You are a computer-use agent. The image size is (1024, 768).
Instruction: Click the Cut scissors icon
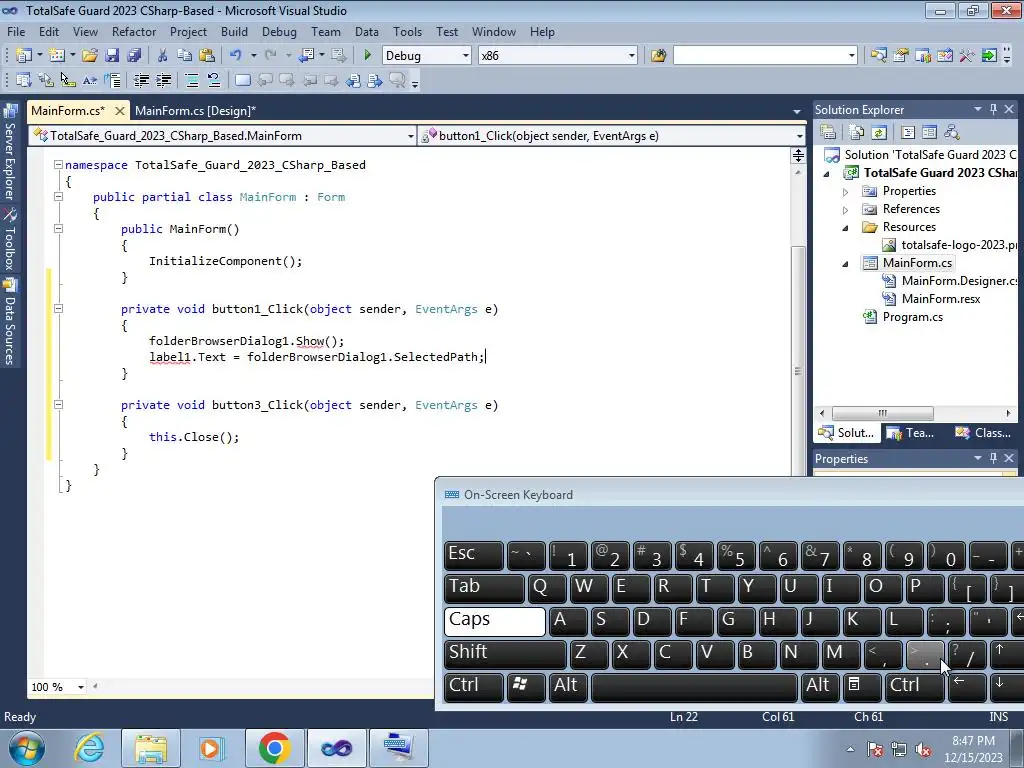pyautogui.click(x=163, y=56)
